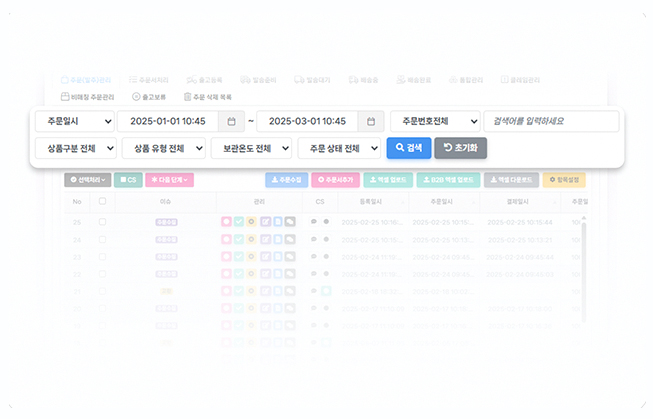Click the gray chat icon in row 23

pyautogui.click(x=290, y=257)
